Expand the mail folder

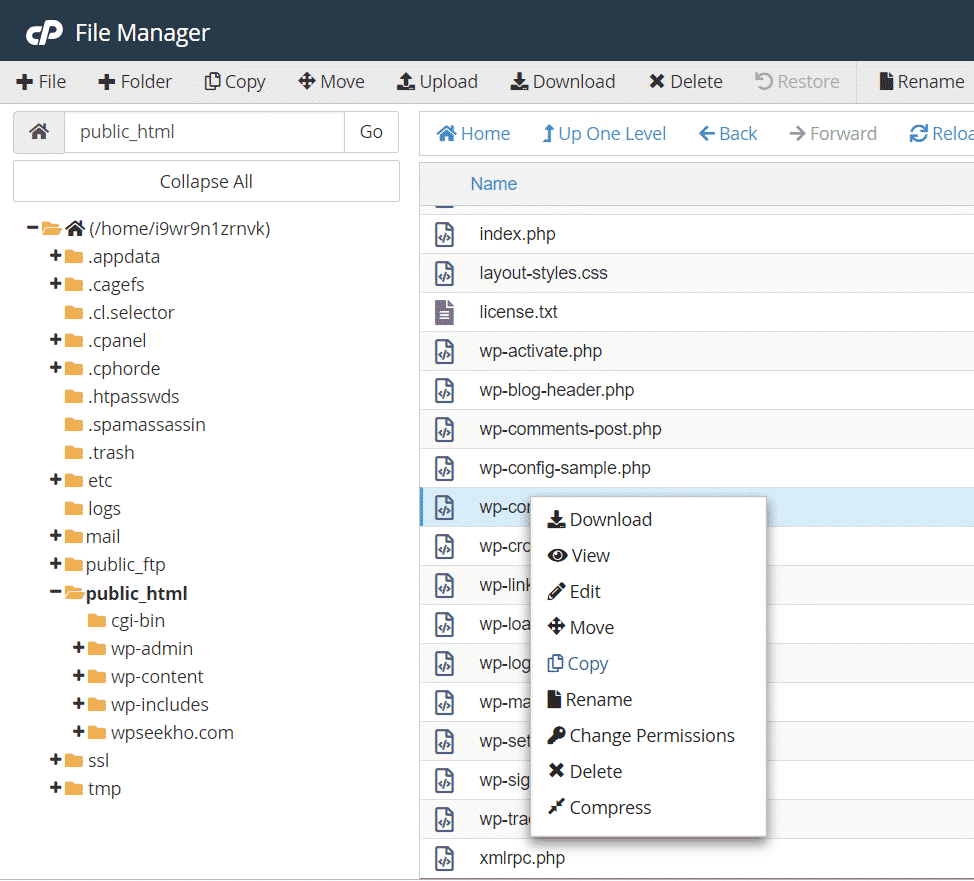click(x=55, y=536)
